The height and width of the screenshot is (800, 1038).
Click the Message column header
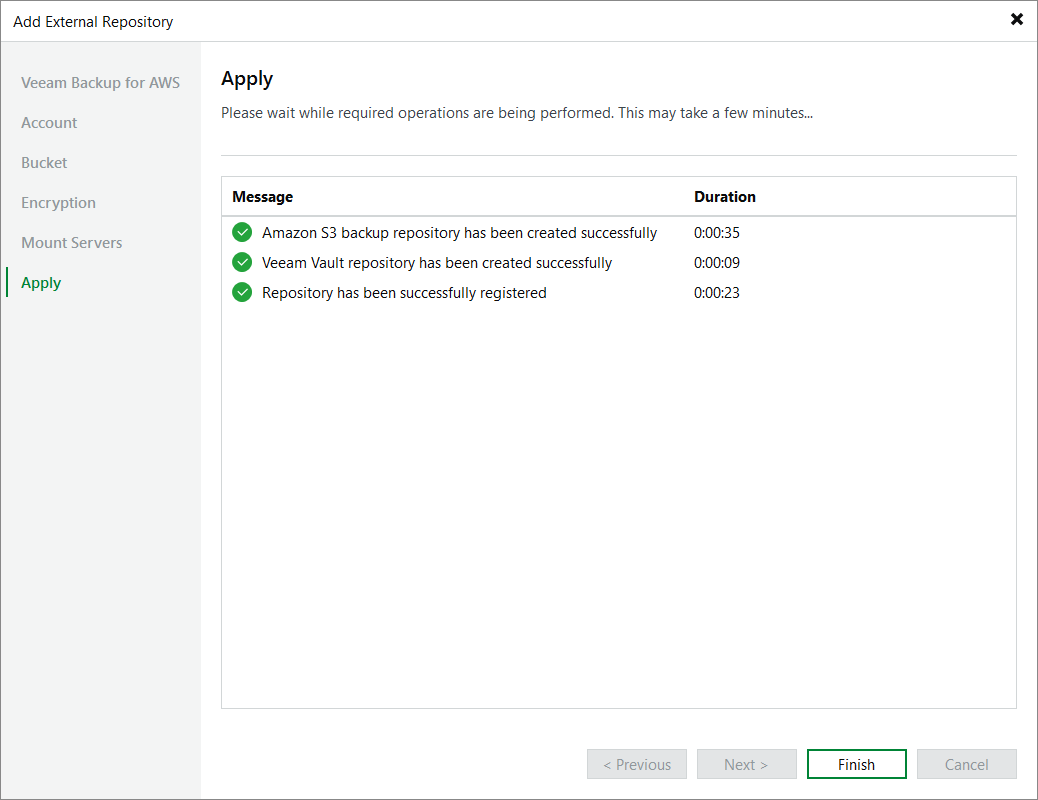pyautogui.click(x=263, y=197)
